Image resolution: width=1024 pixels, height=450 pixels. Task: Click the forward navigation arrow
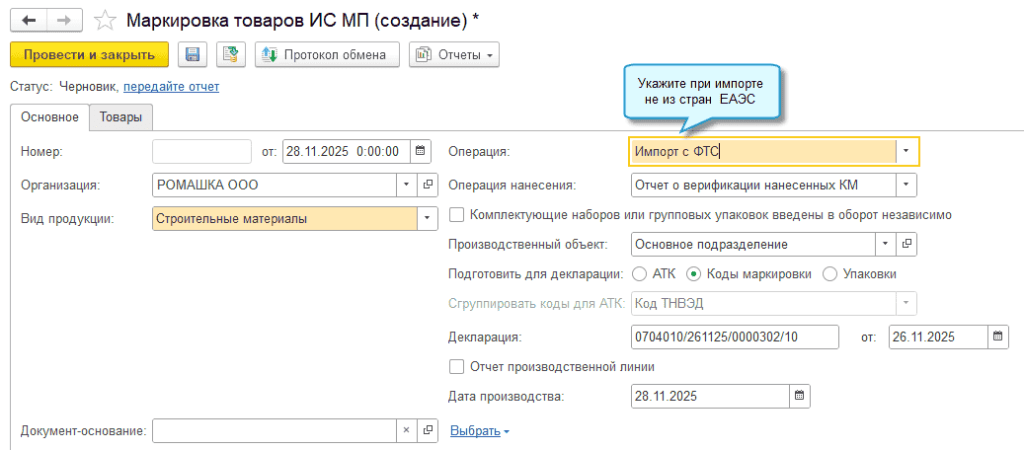click(63, 19)
